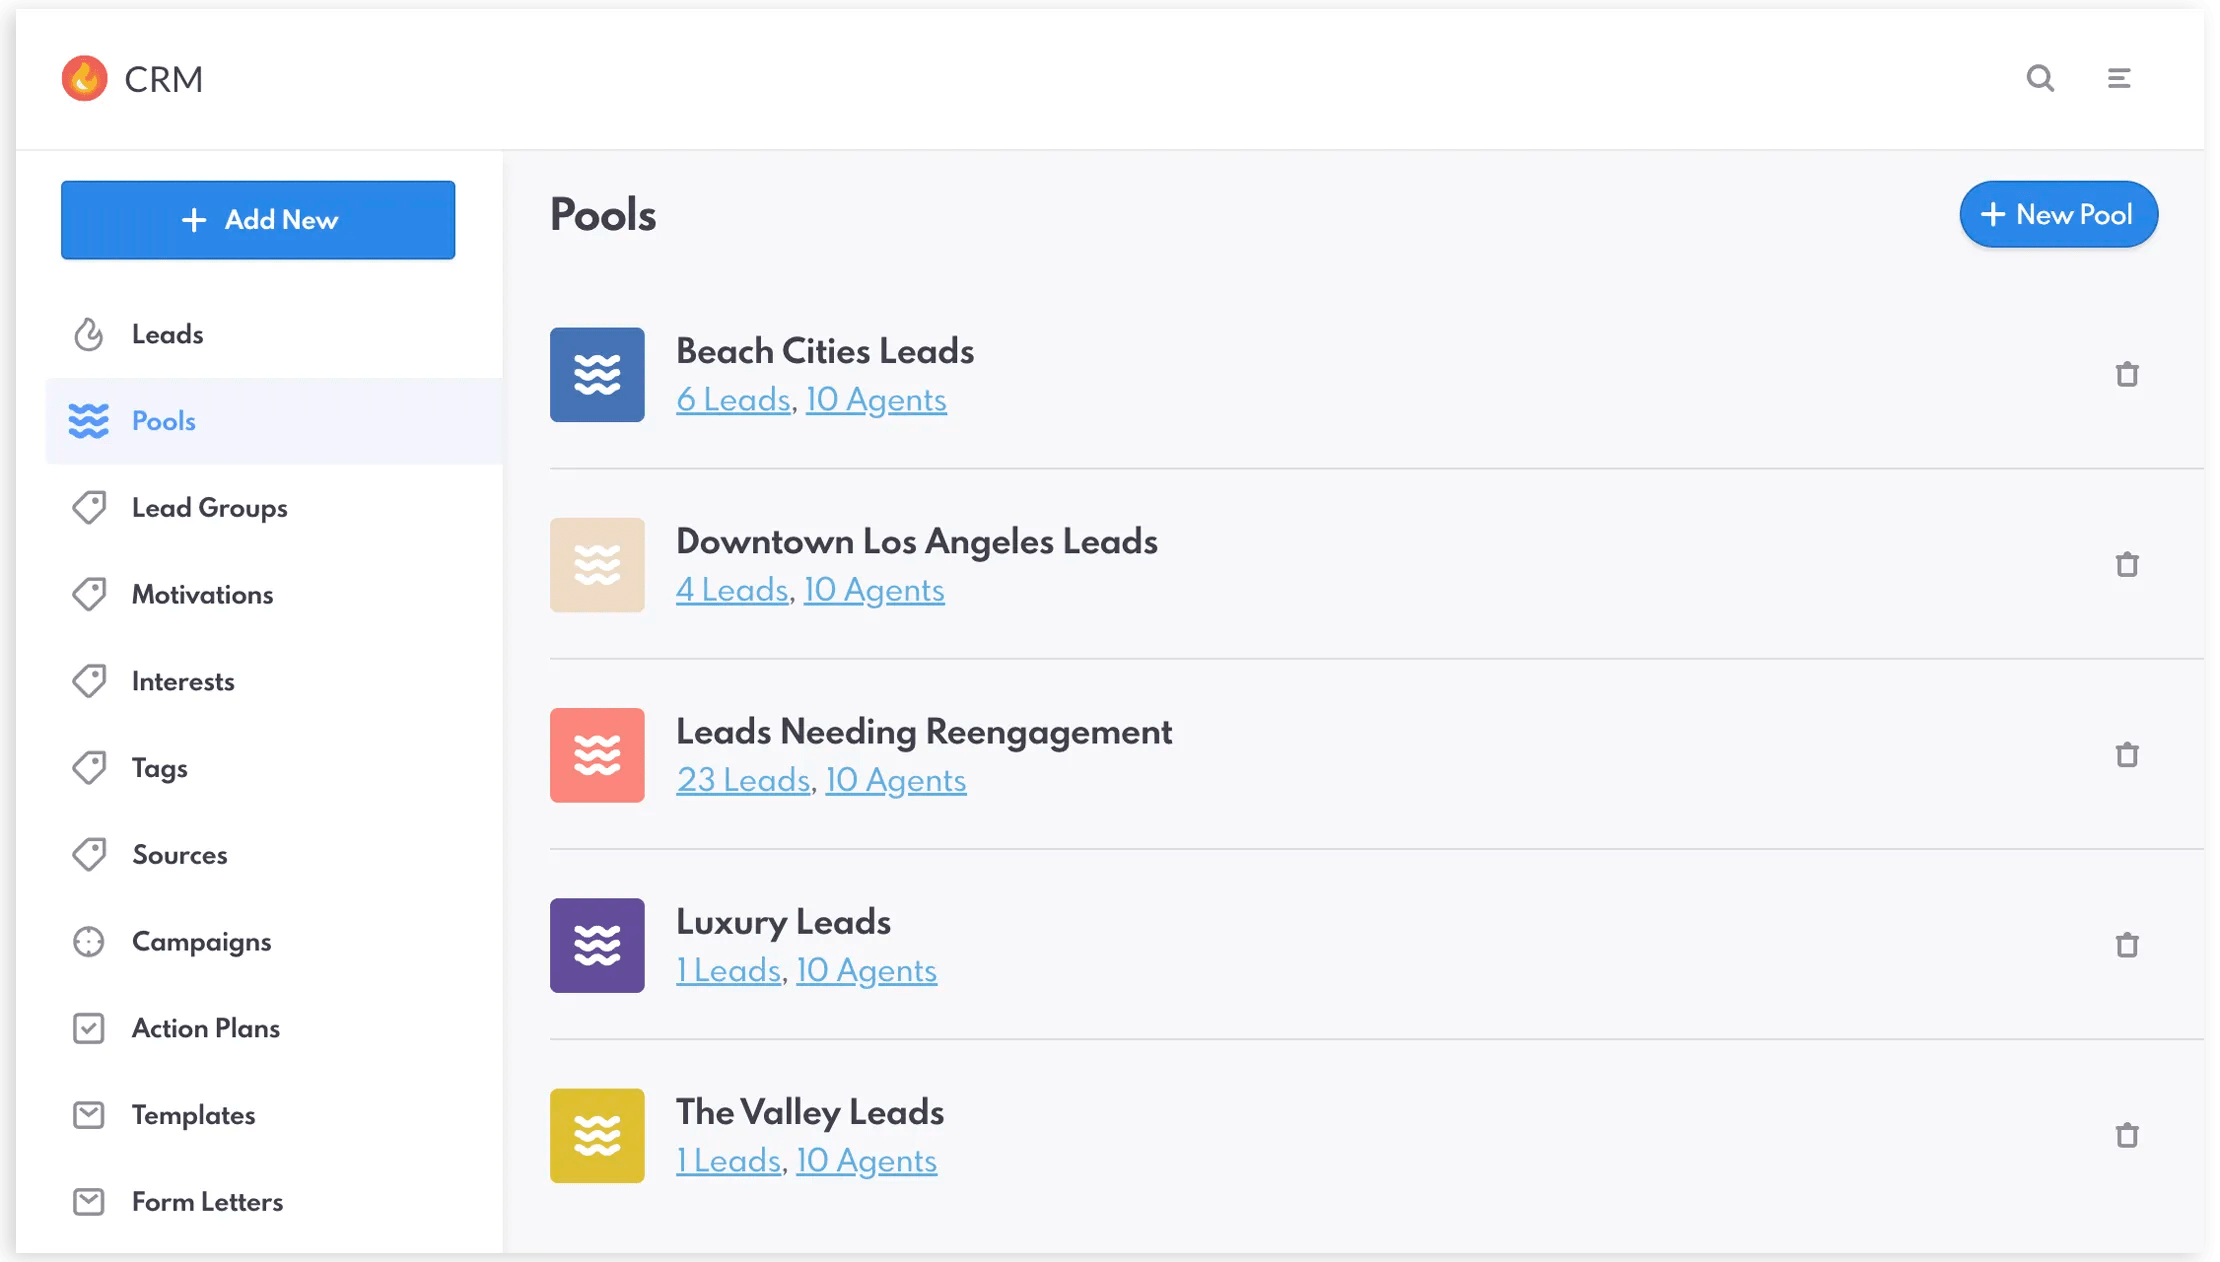Screen dimensions: 2220x1262
Task: Open the 1 Leads link under Luxury Leads
Action: tap(727, 970)
